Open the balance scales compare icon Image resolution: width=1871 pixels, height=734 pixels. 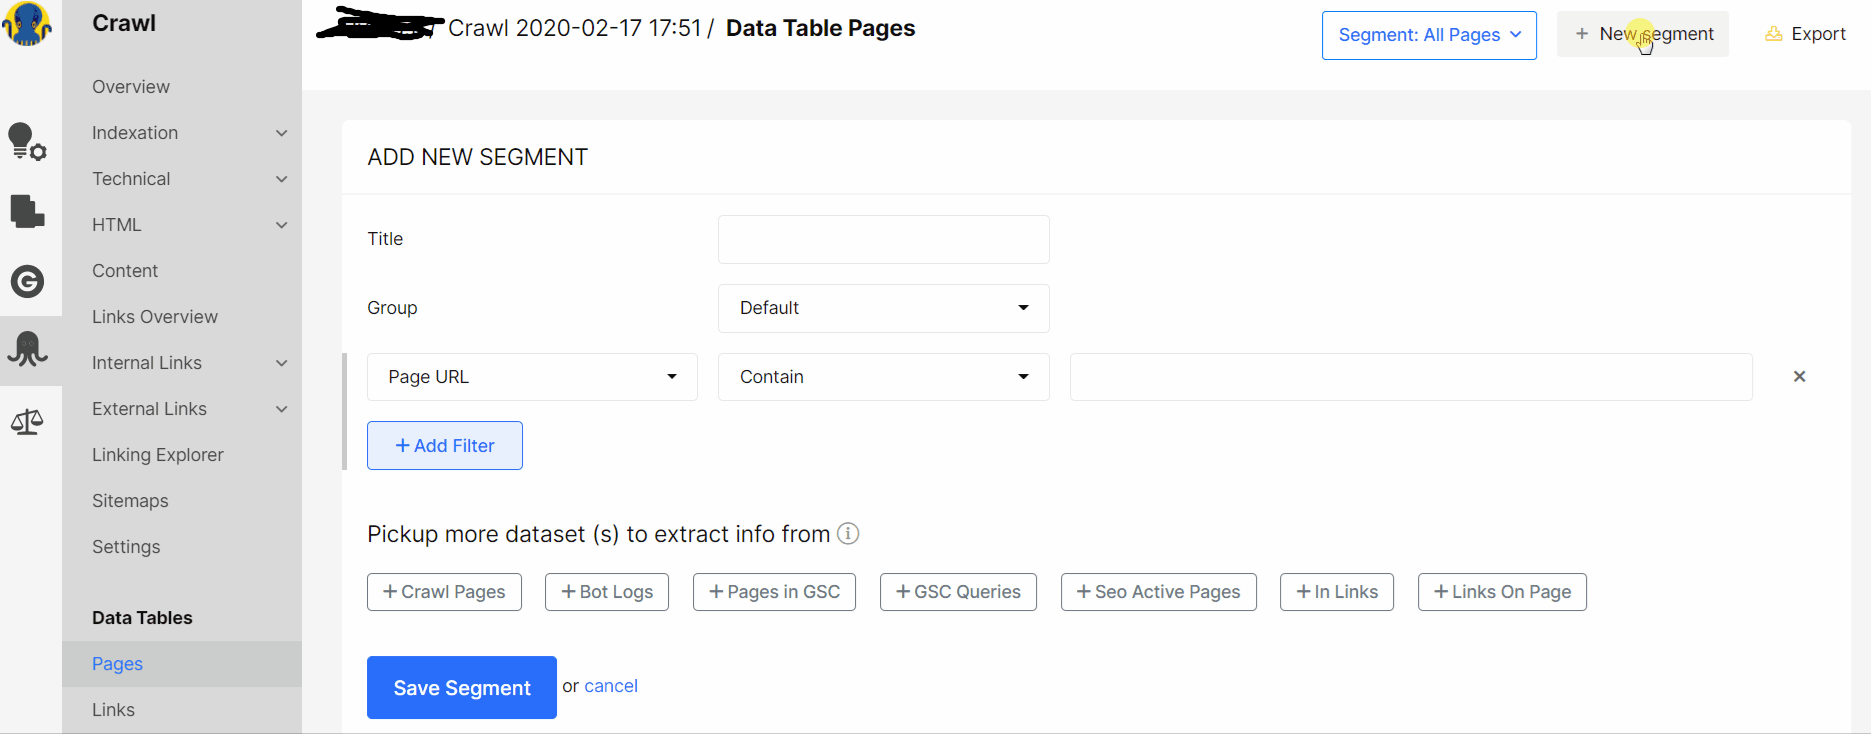pyautogui.click(x=27, y=421)
